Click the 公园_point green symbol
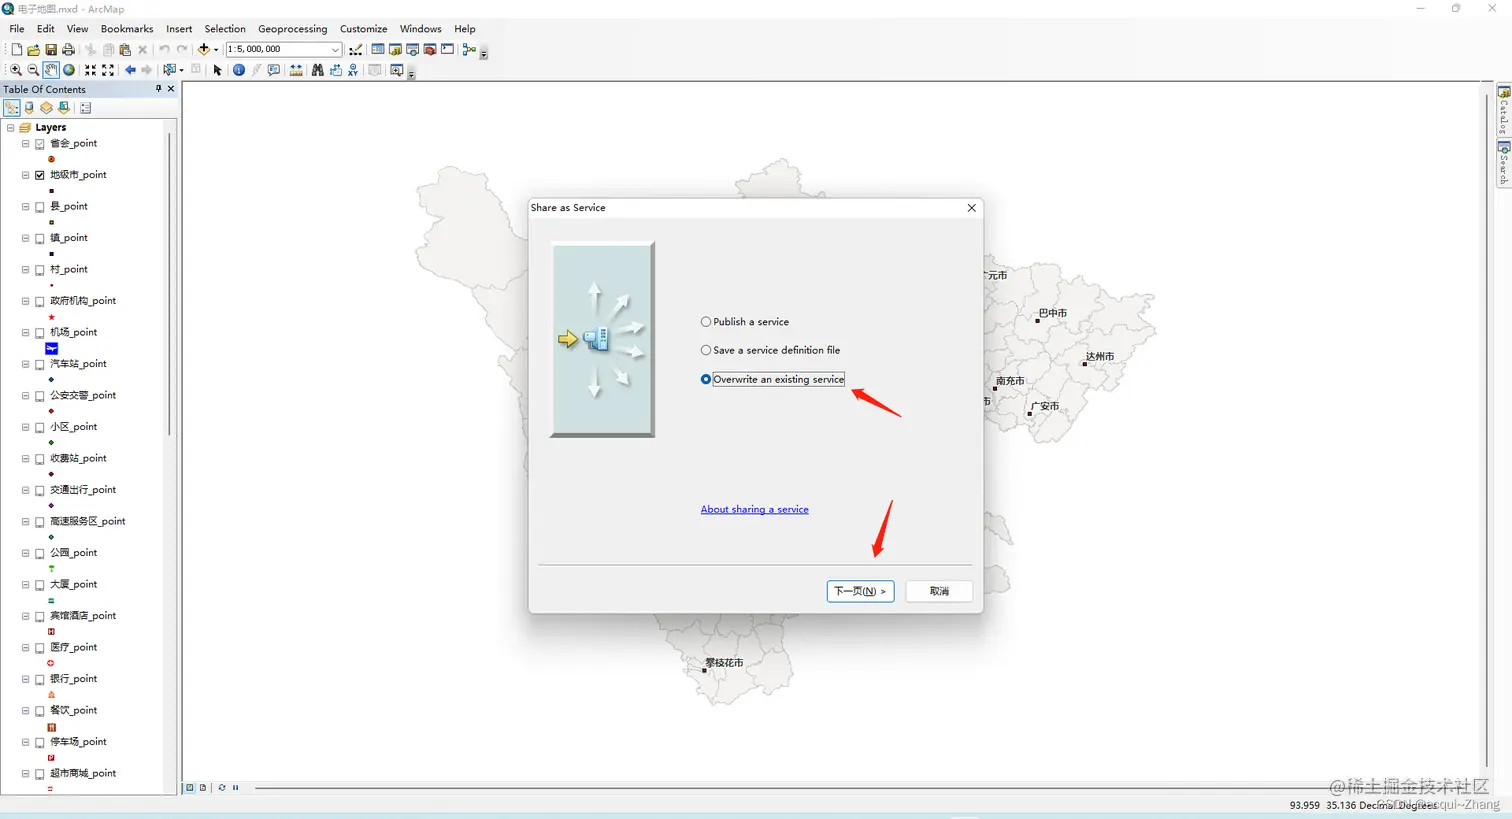This screenshot has width=1512, height=819. click(51, 568)
